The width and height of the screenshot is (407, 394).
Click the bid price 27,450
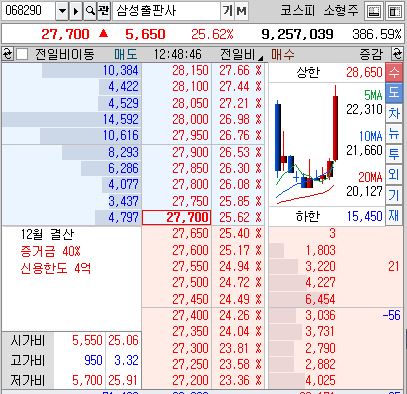(x=190, y=299)
